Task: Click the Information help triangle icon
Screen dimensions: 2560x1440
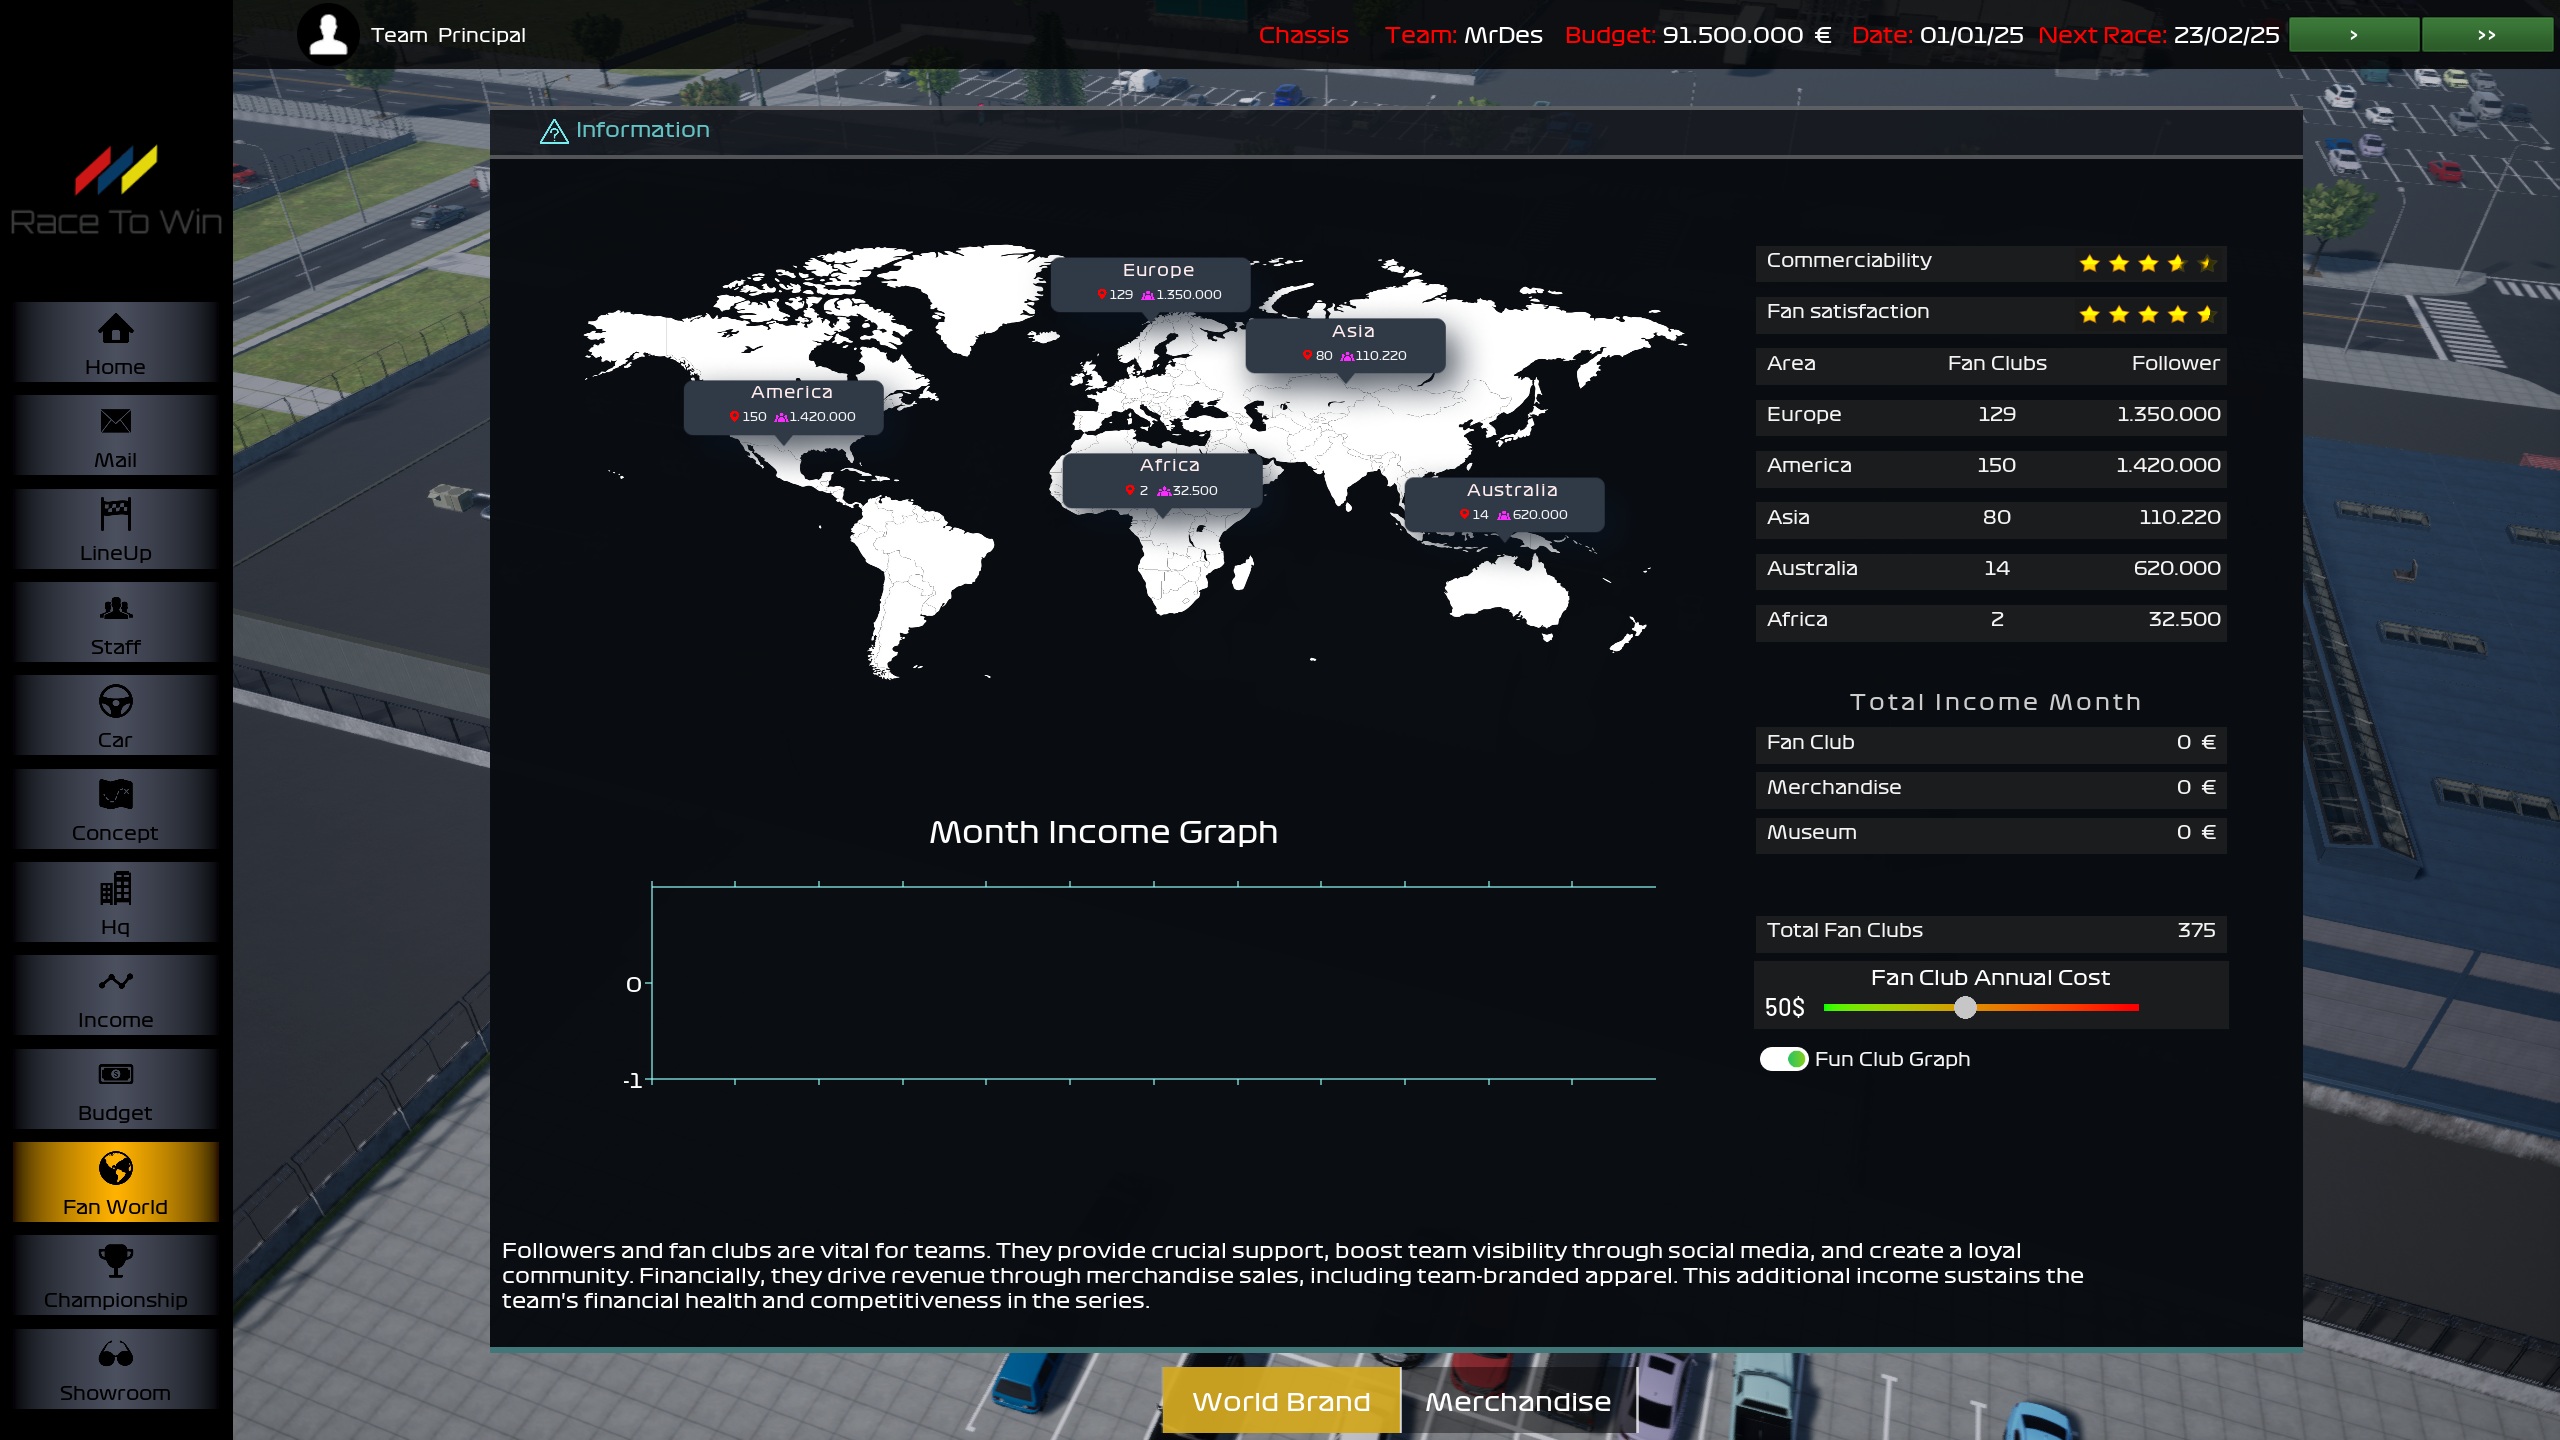Action: (x=553, y=131)
